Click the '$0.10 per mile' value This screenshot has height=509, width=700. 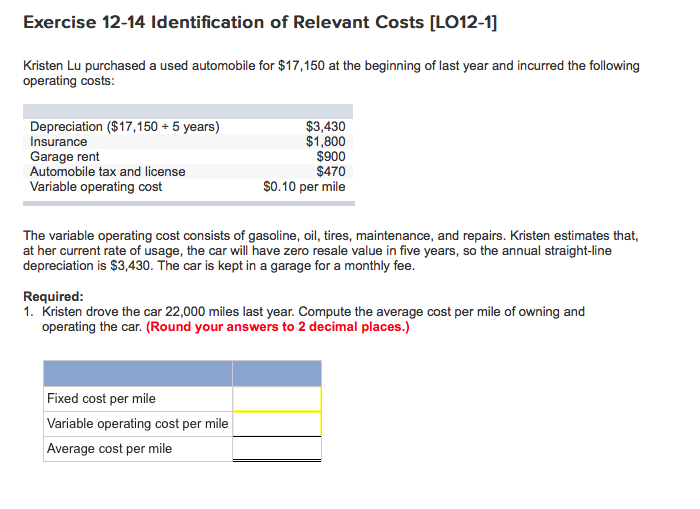[304, 187]
